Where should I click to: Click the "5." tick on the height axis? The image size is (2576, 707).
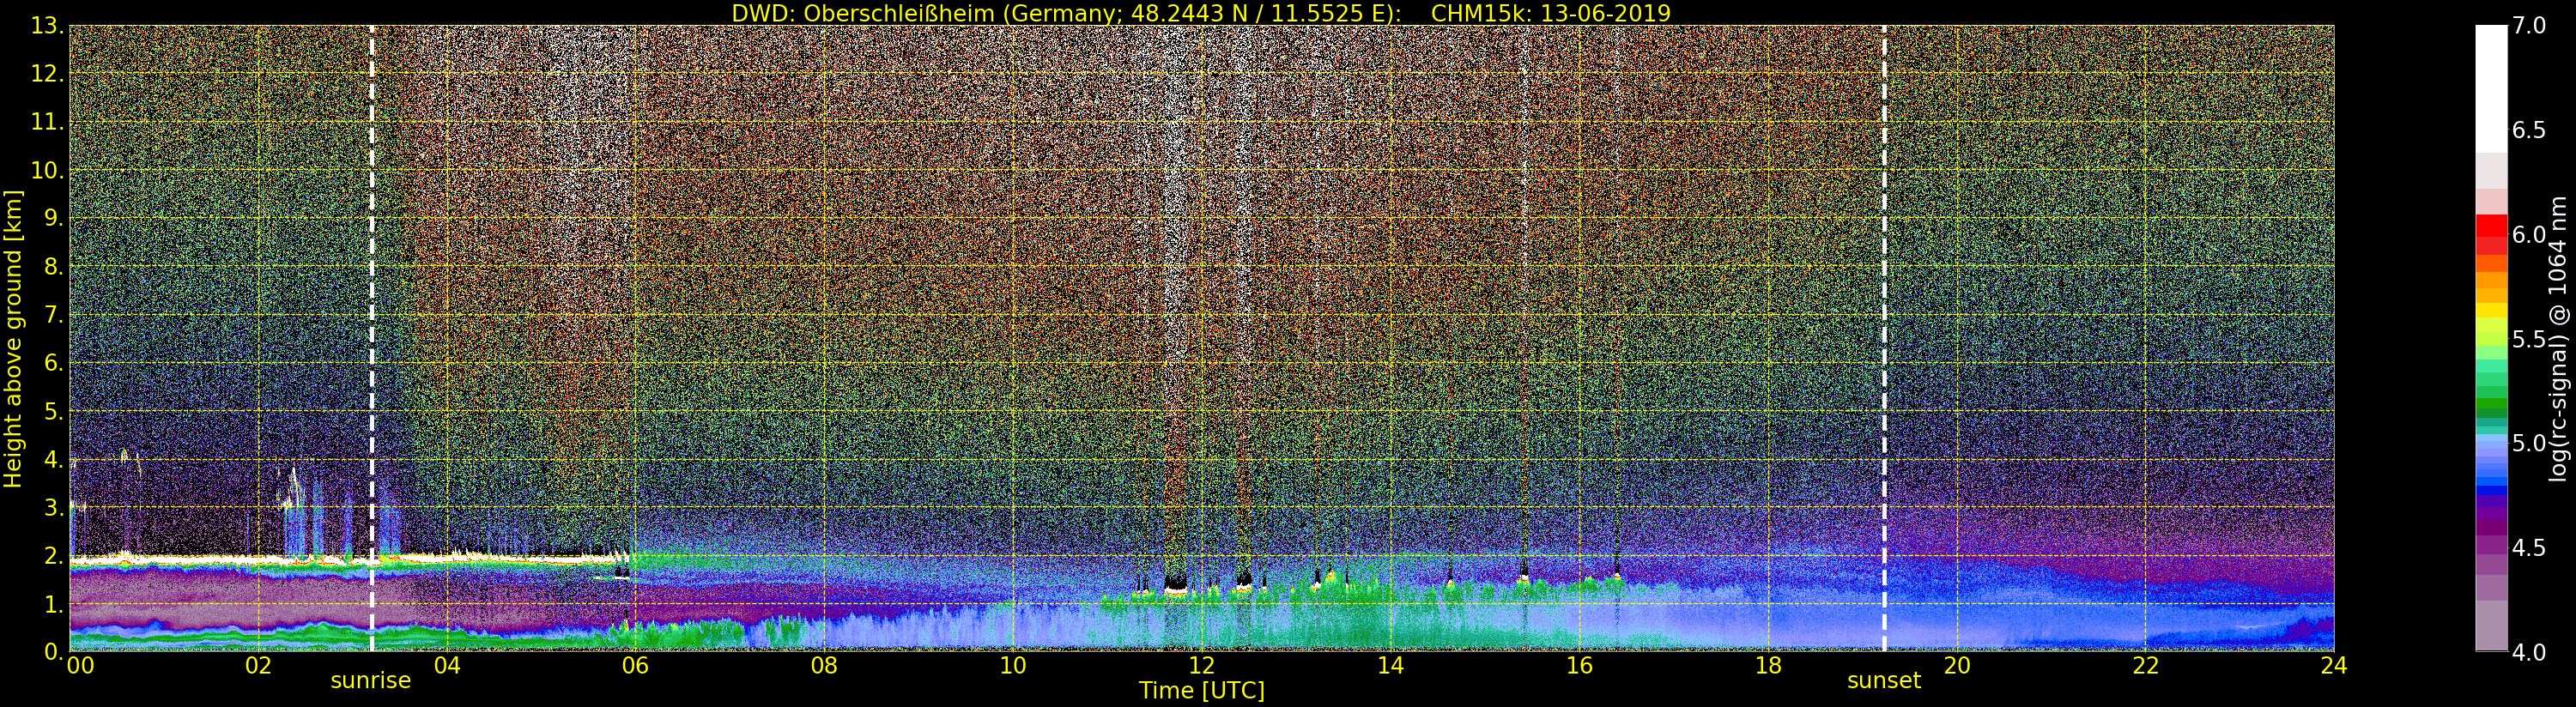pos(55,411)
